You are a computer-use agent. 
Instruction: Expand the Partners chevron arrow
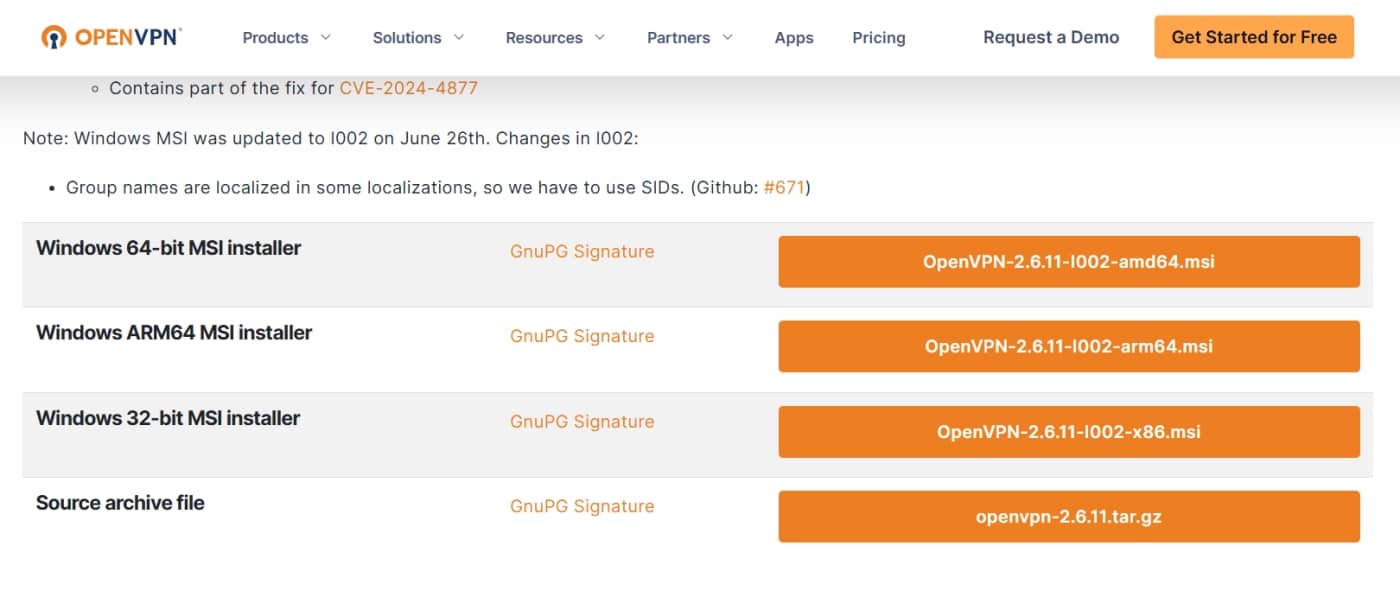[727, 37]
